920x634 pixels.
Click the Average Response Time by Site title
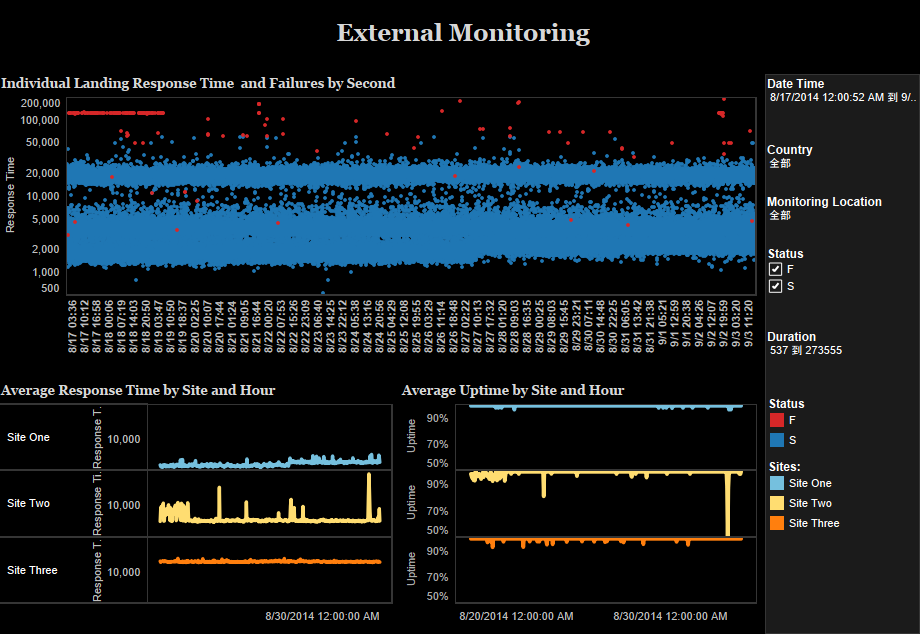coord(138,390)
